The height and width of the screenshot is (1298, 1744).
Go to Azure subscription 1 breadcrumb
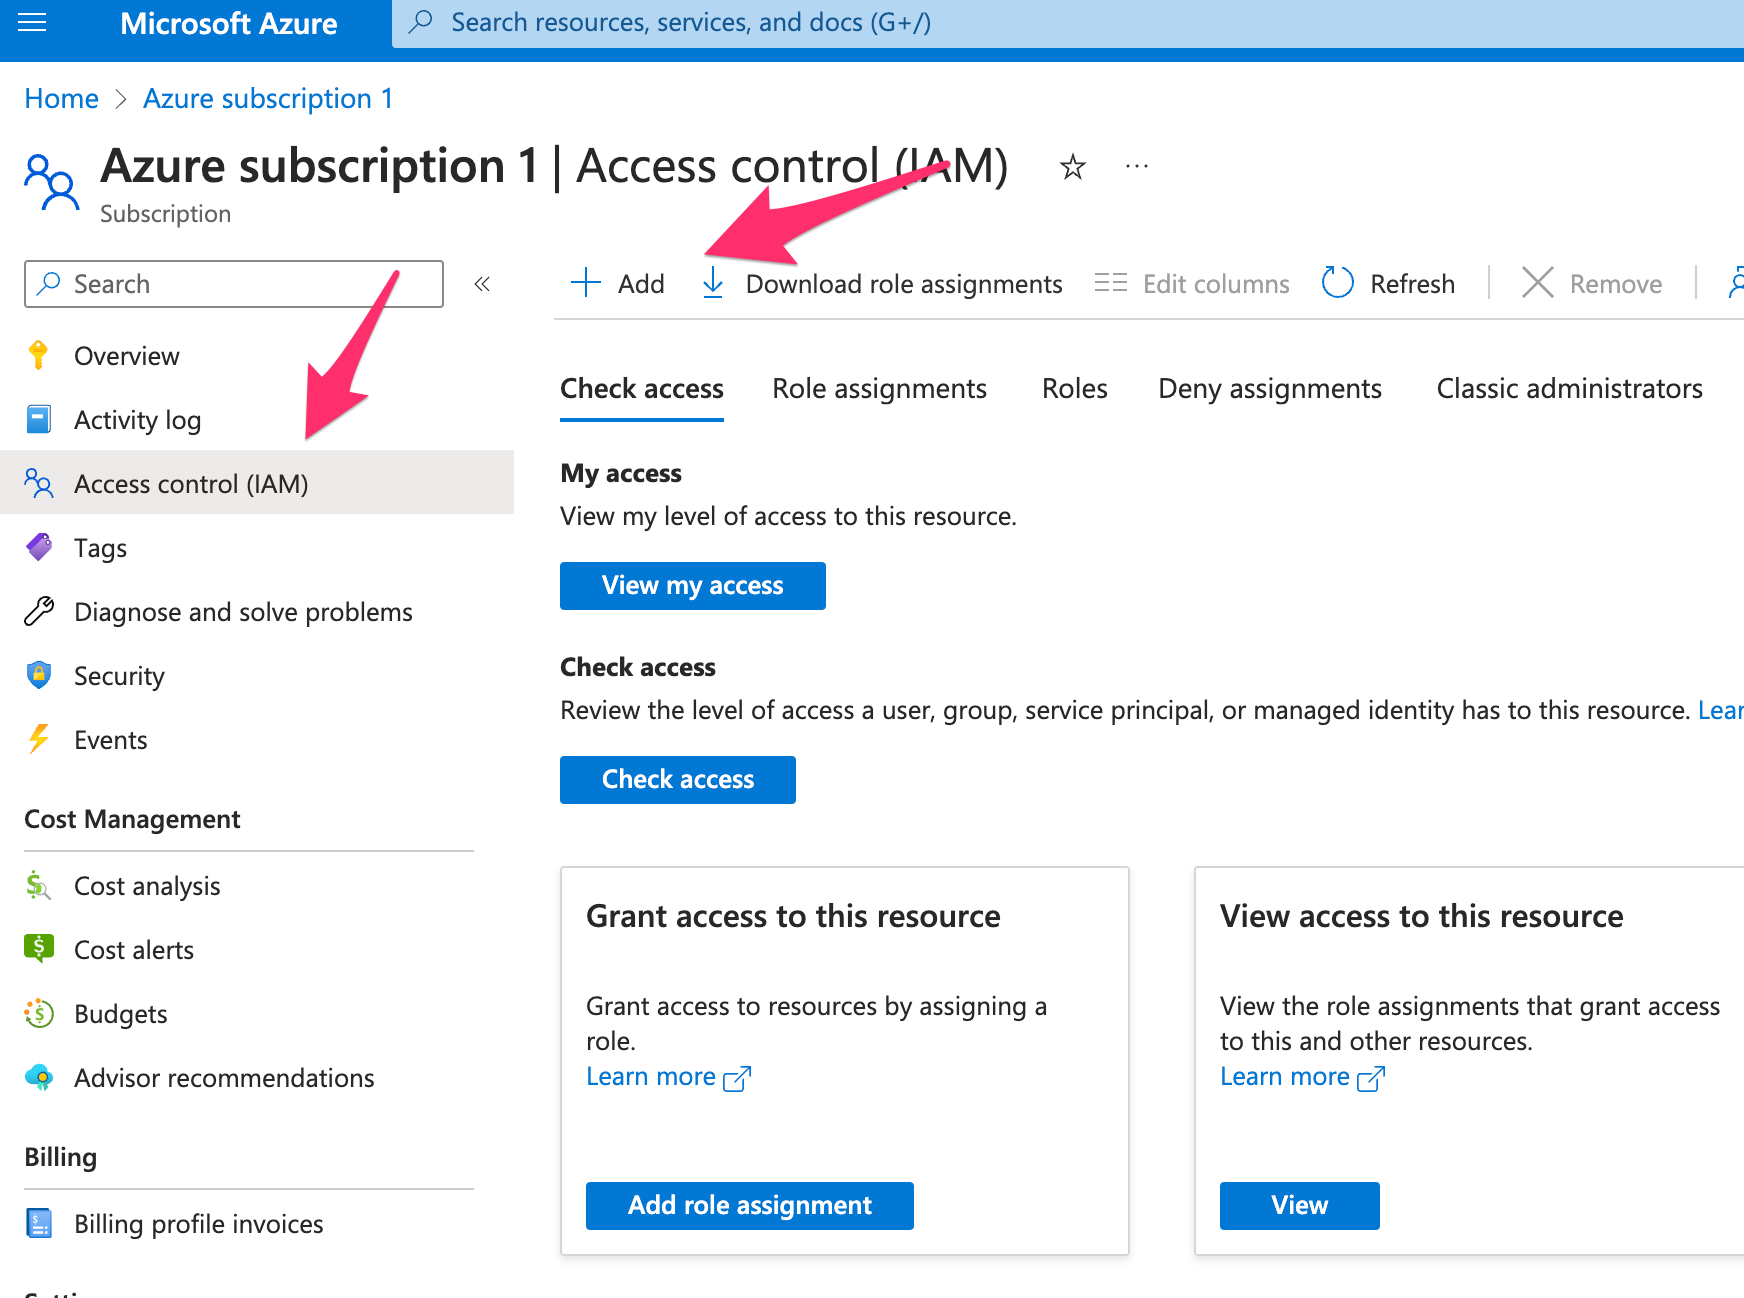[x=268, y=98]
